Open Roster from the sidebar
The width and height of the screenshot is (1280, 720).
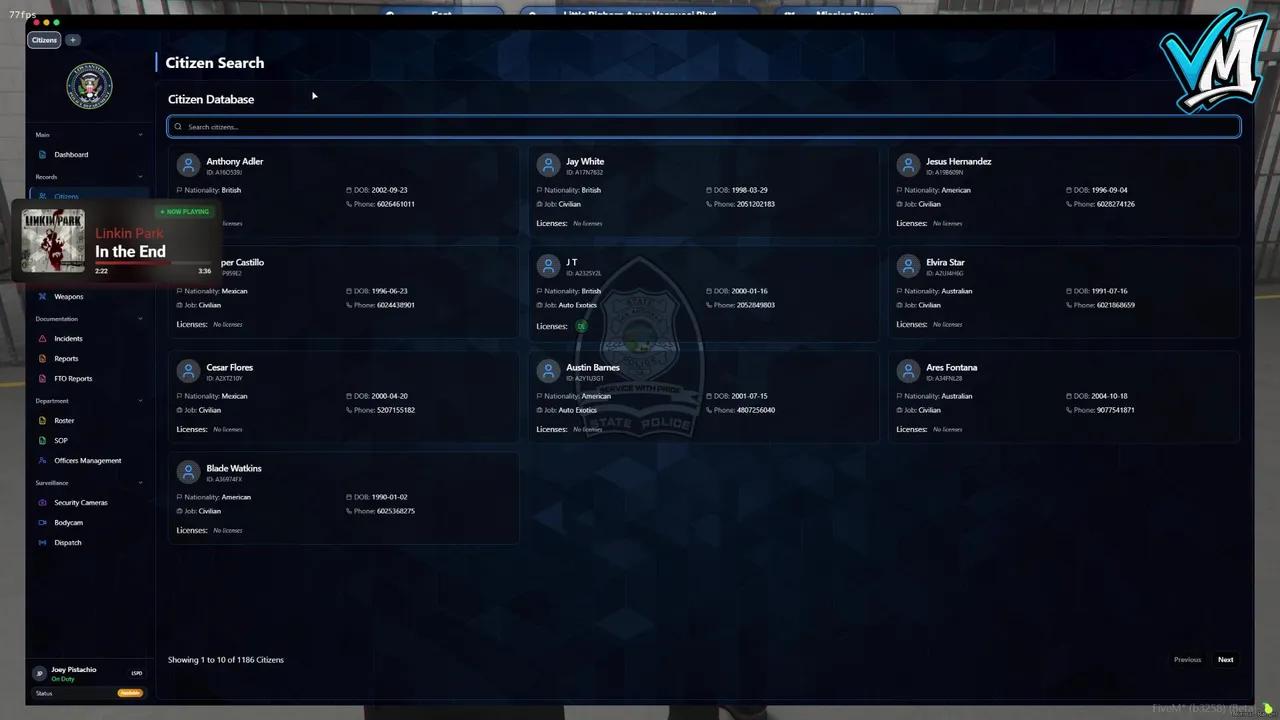[x=64, y=421]
